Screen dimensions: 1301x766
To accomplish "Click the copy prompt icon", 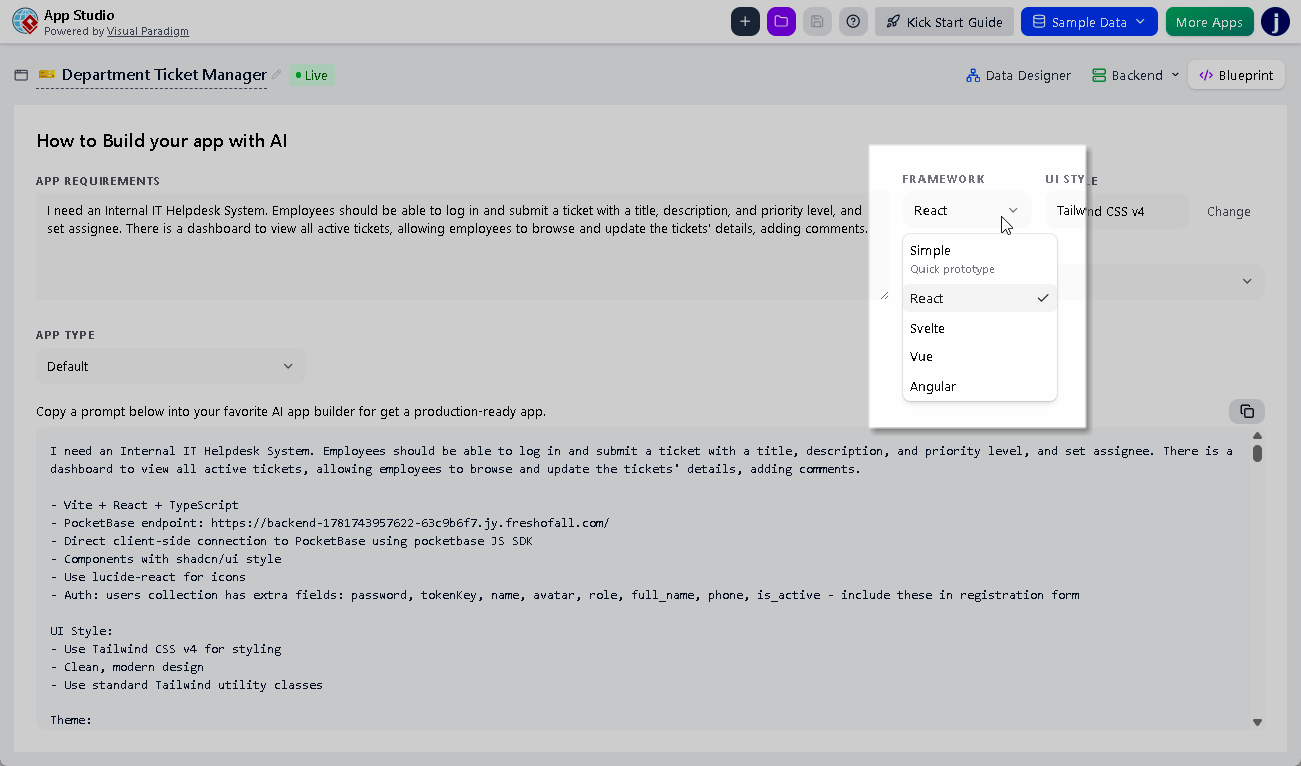I will coord(1247,411).
